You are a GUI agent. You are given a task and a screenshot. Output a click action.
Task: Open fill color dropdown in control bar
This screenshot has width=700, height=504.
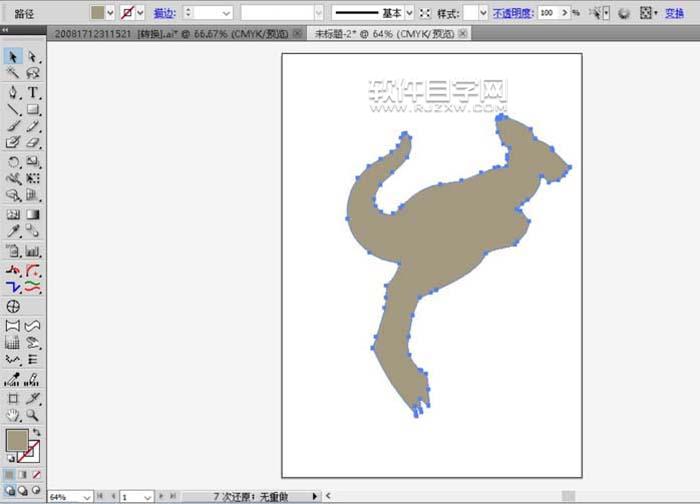[110, 13]
